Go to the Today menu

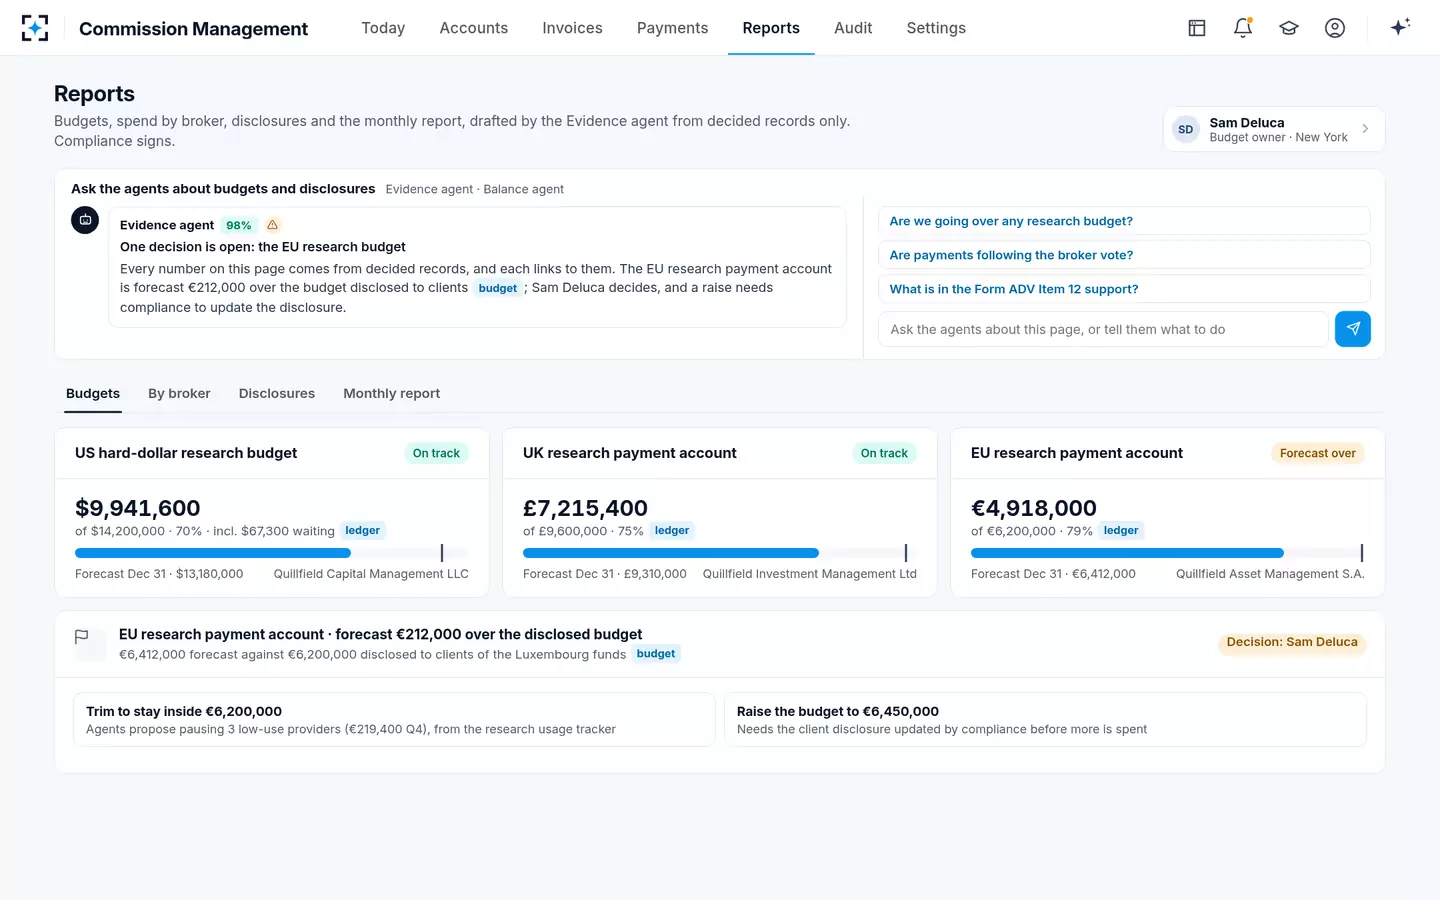pyautogui.click(x=383, y=28)
